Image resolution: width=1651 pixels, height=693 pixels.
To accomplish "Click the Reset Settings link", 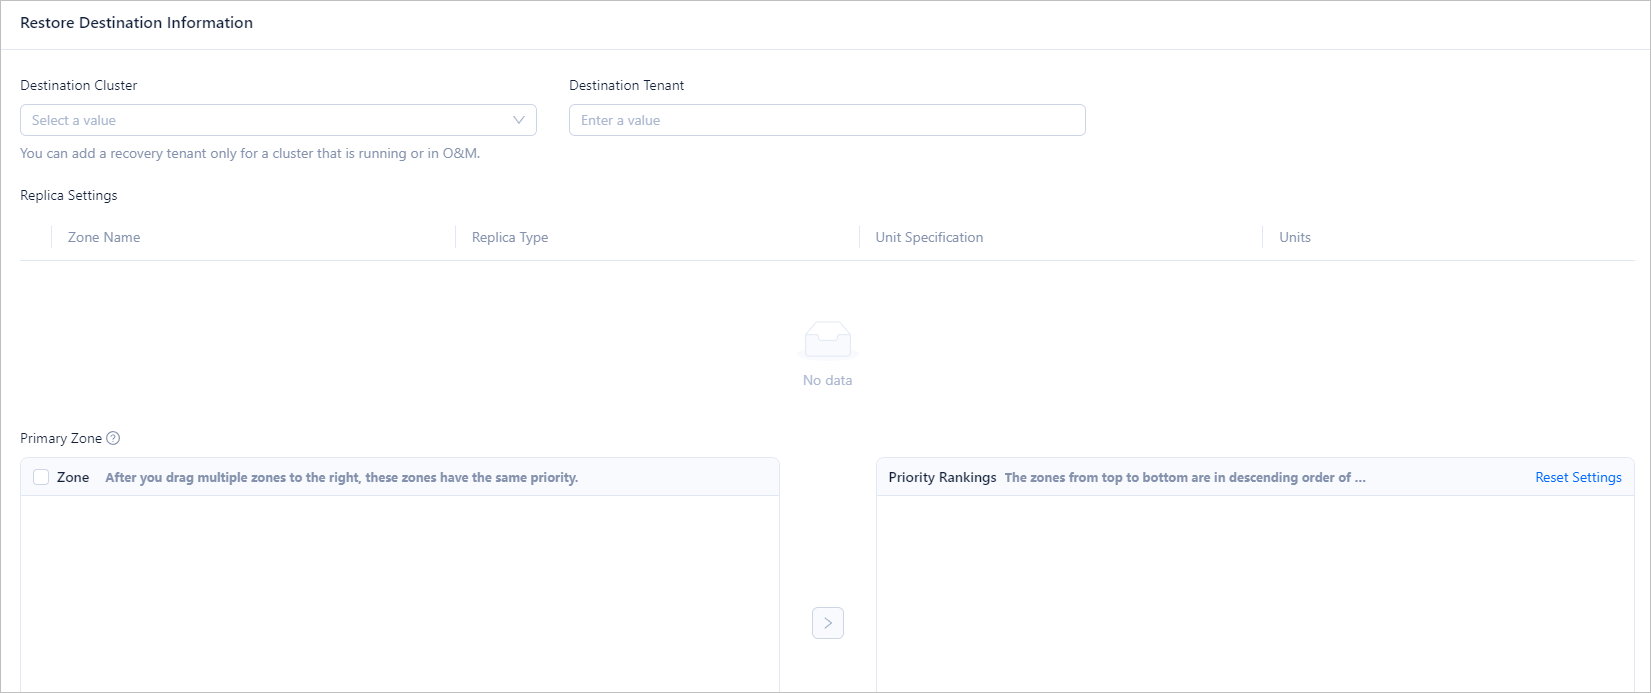I will click(1578, 477).
